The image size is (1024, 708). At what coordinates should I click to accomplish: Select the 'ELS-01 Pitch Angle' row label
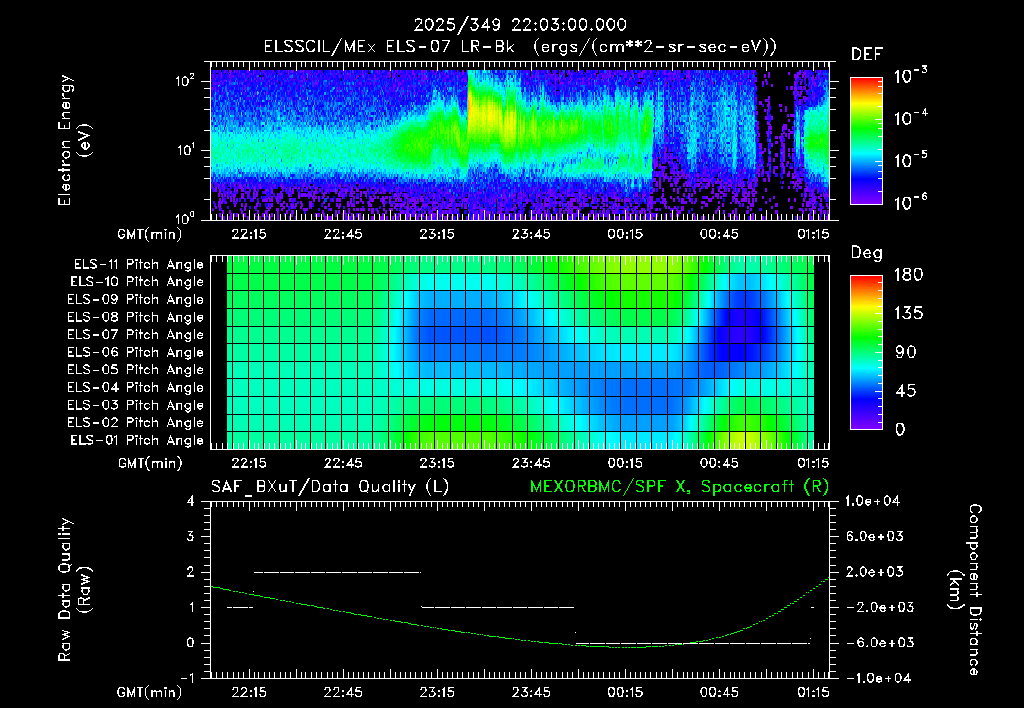(137, 440)
